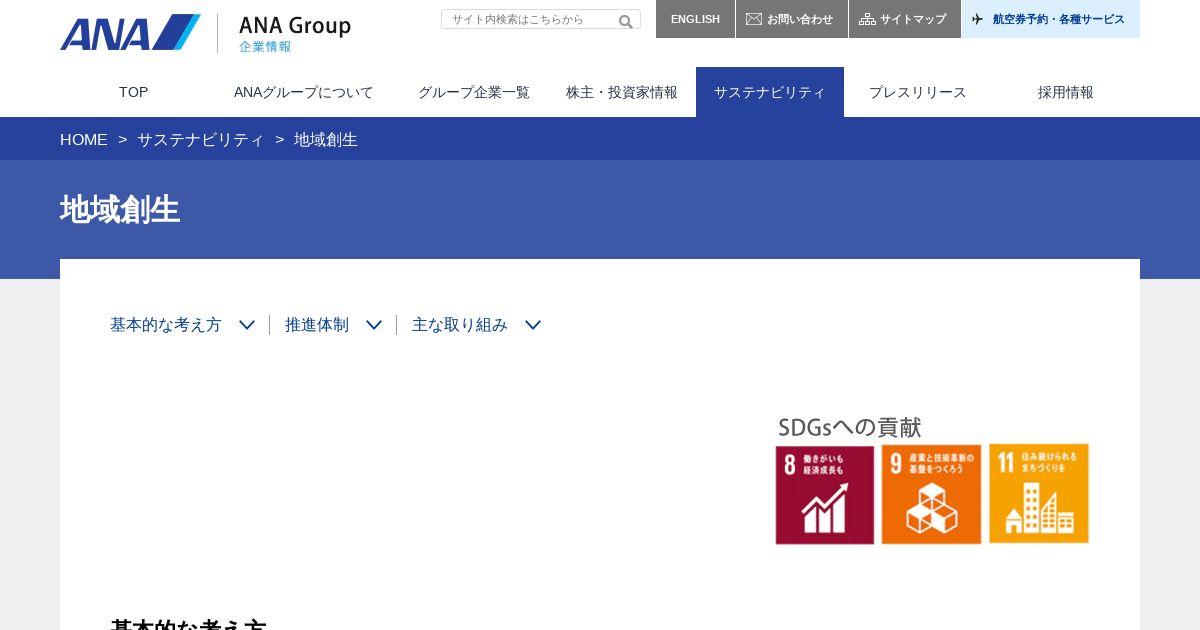
Task: Click the envelope contact icon
Action: [754, 19]
